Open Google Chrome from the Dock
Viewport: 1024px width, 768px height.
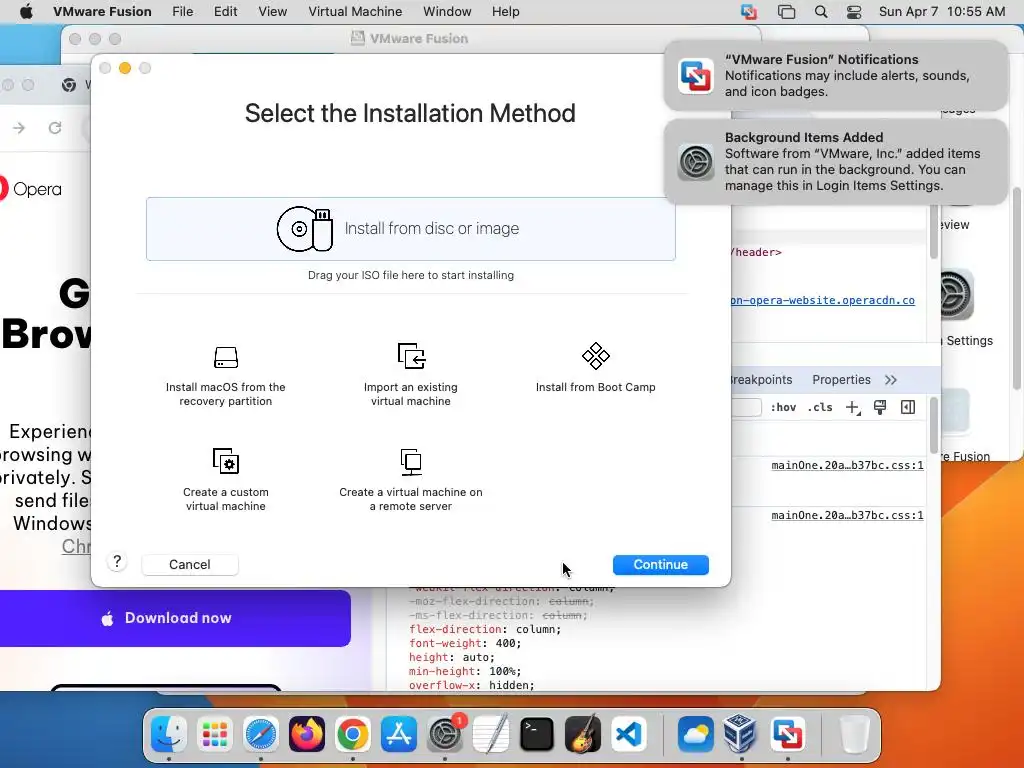pos(353,734)
